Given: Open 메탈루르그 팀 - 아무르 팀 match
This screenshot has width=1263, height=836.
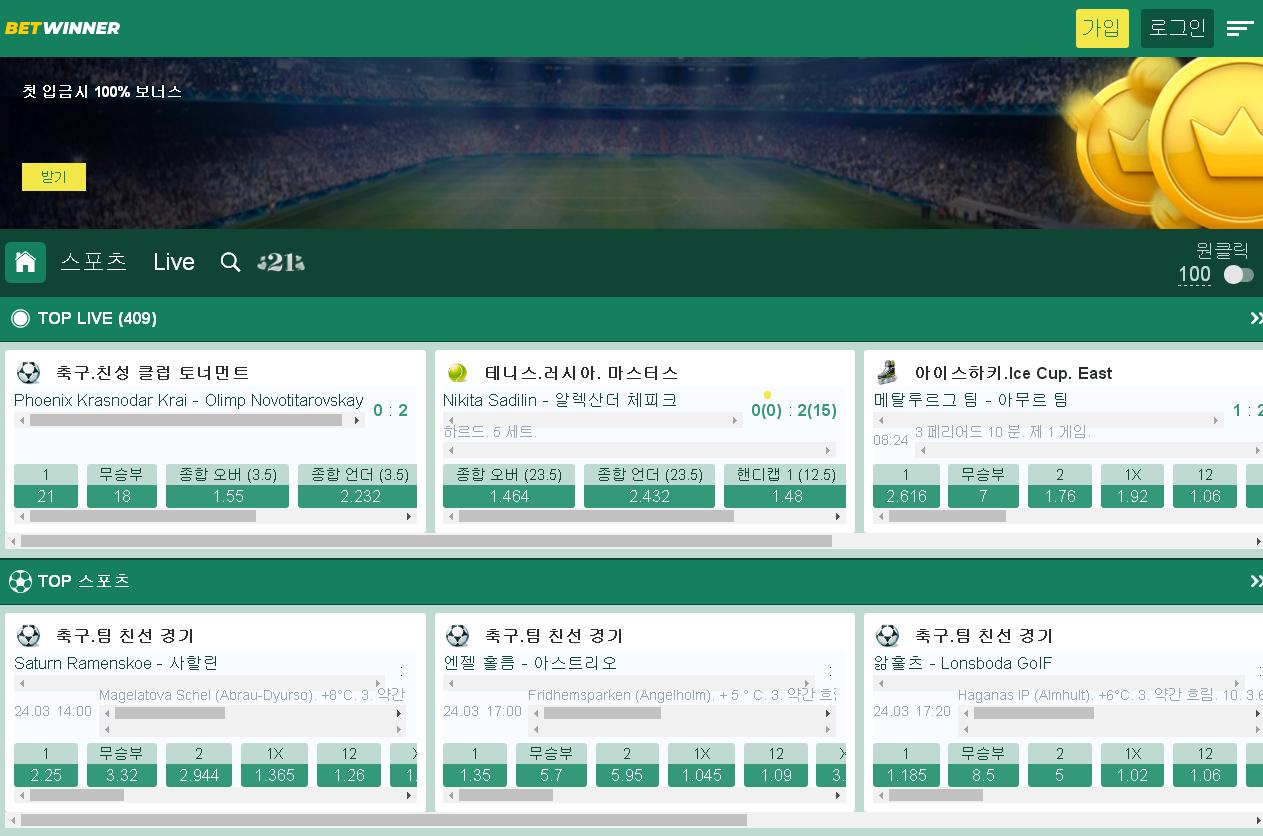Looking at the screenshot, I should point(971,400).
